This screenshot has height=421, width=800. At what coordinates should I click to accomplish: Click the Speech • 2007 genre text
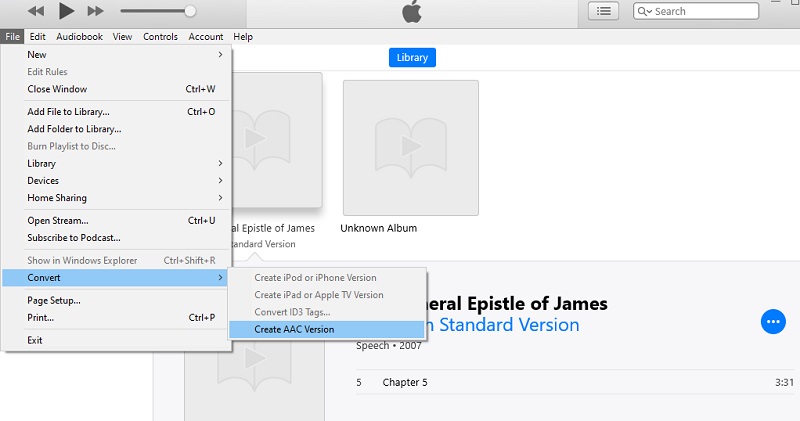click(x=389, y=345)
